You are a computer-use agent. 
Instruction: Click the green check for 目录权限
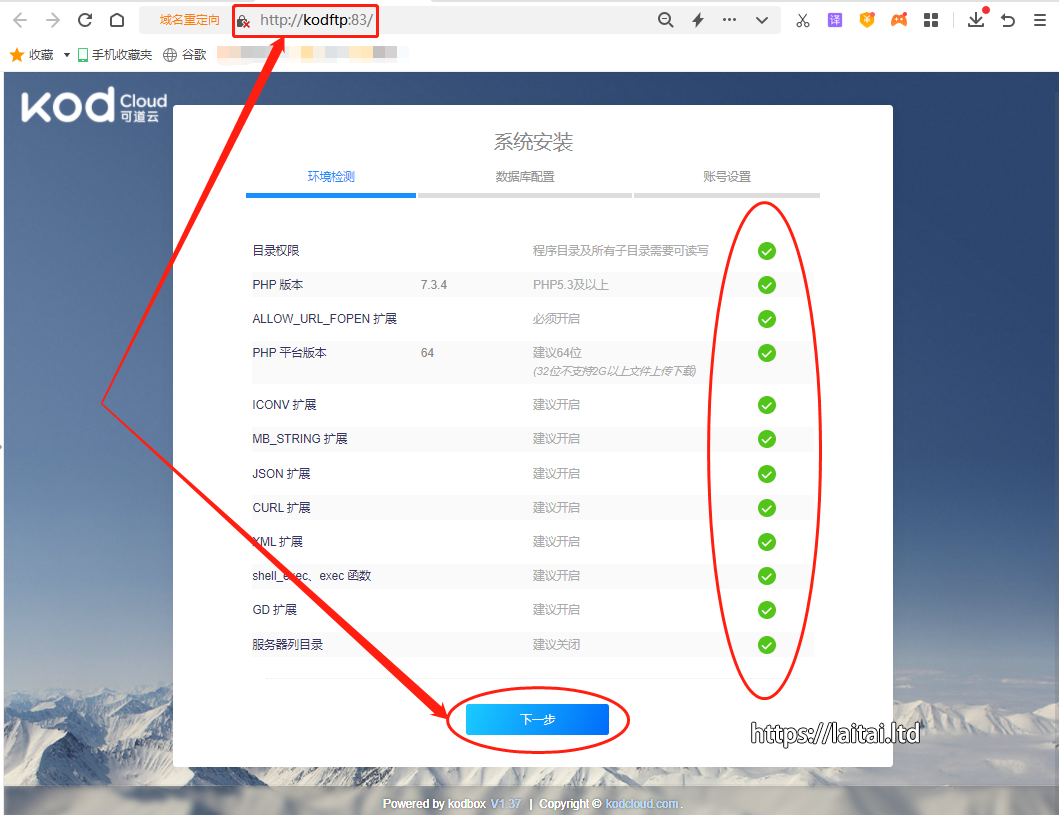[767, 251]
